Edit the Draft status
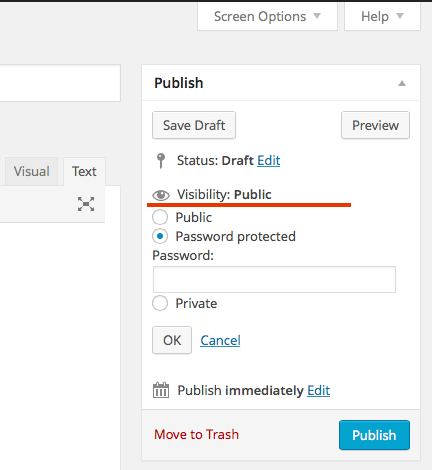This screenshot has width=432, height=470. point(269,161)
